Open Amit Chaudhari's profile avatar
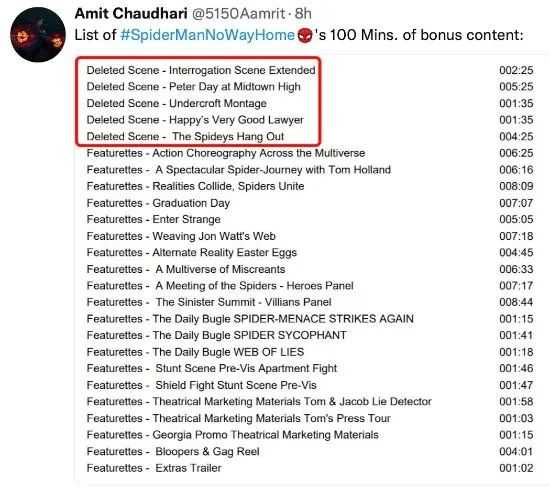 [38, 35]
